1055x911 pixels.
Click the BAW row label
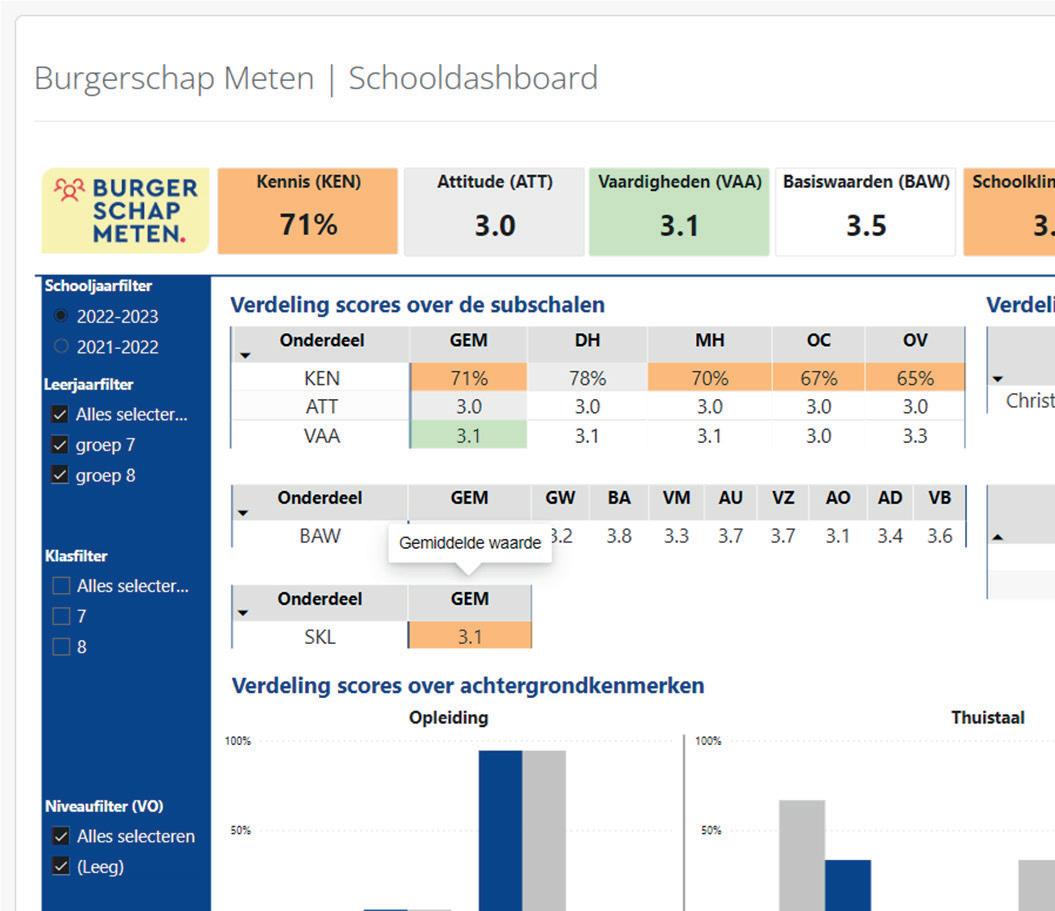320,536
